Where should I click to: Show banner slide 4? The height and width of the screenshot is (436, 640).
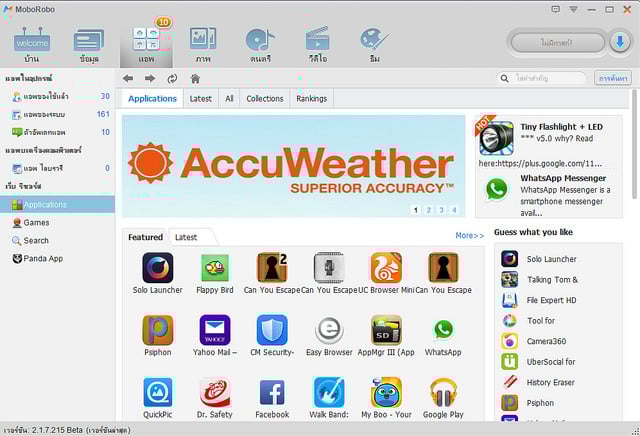pos(454,210)
